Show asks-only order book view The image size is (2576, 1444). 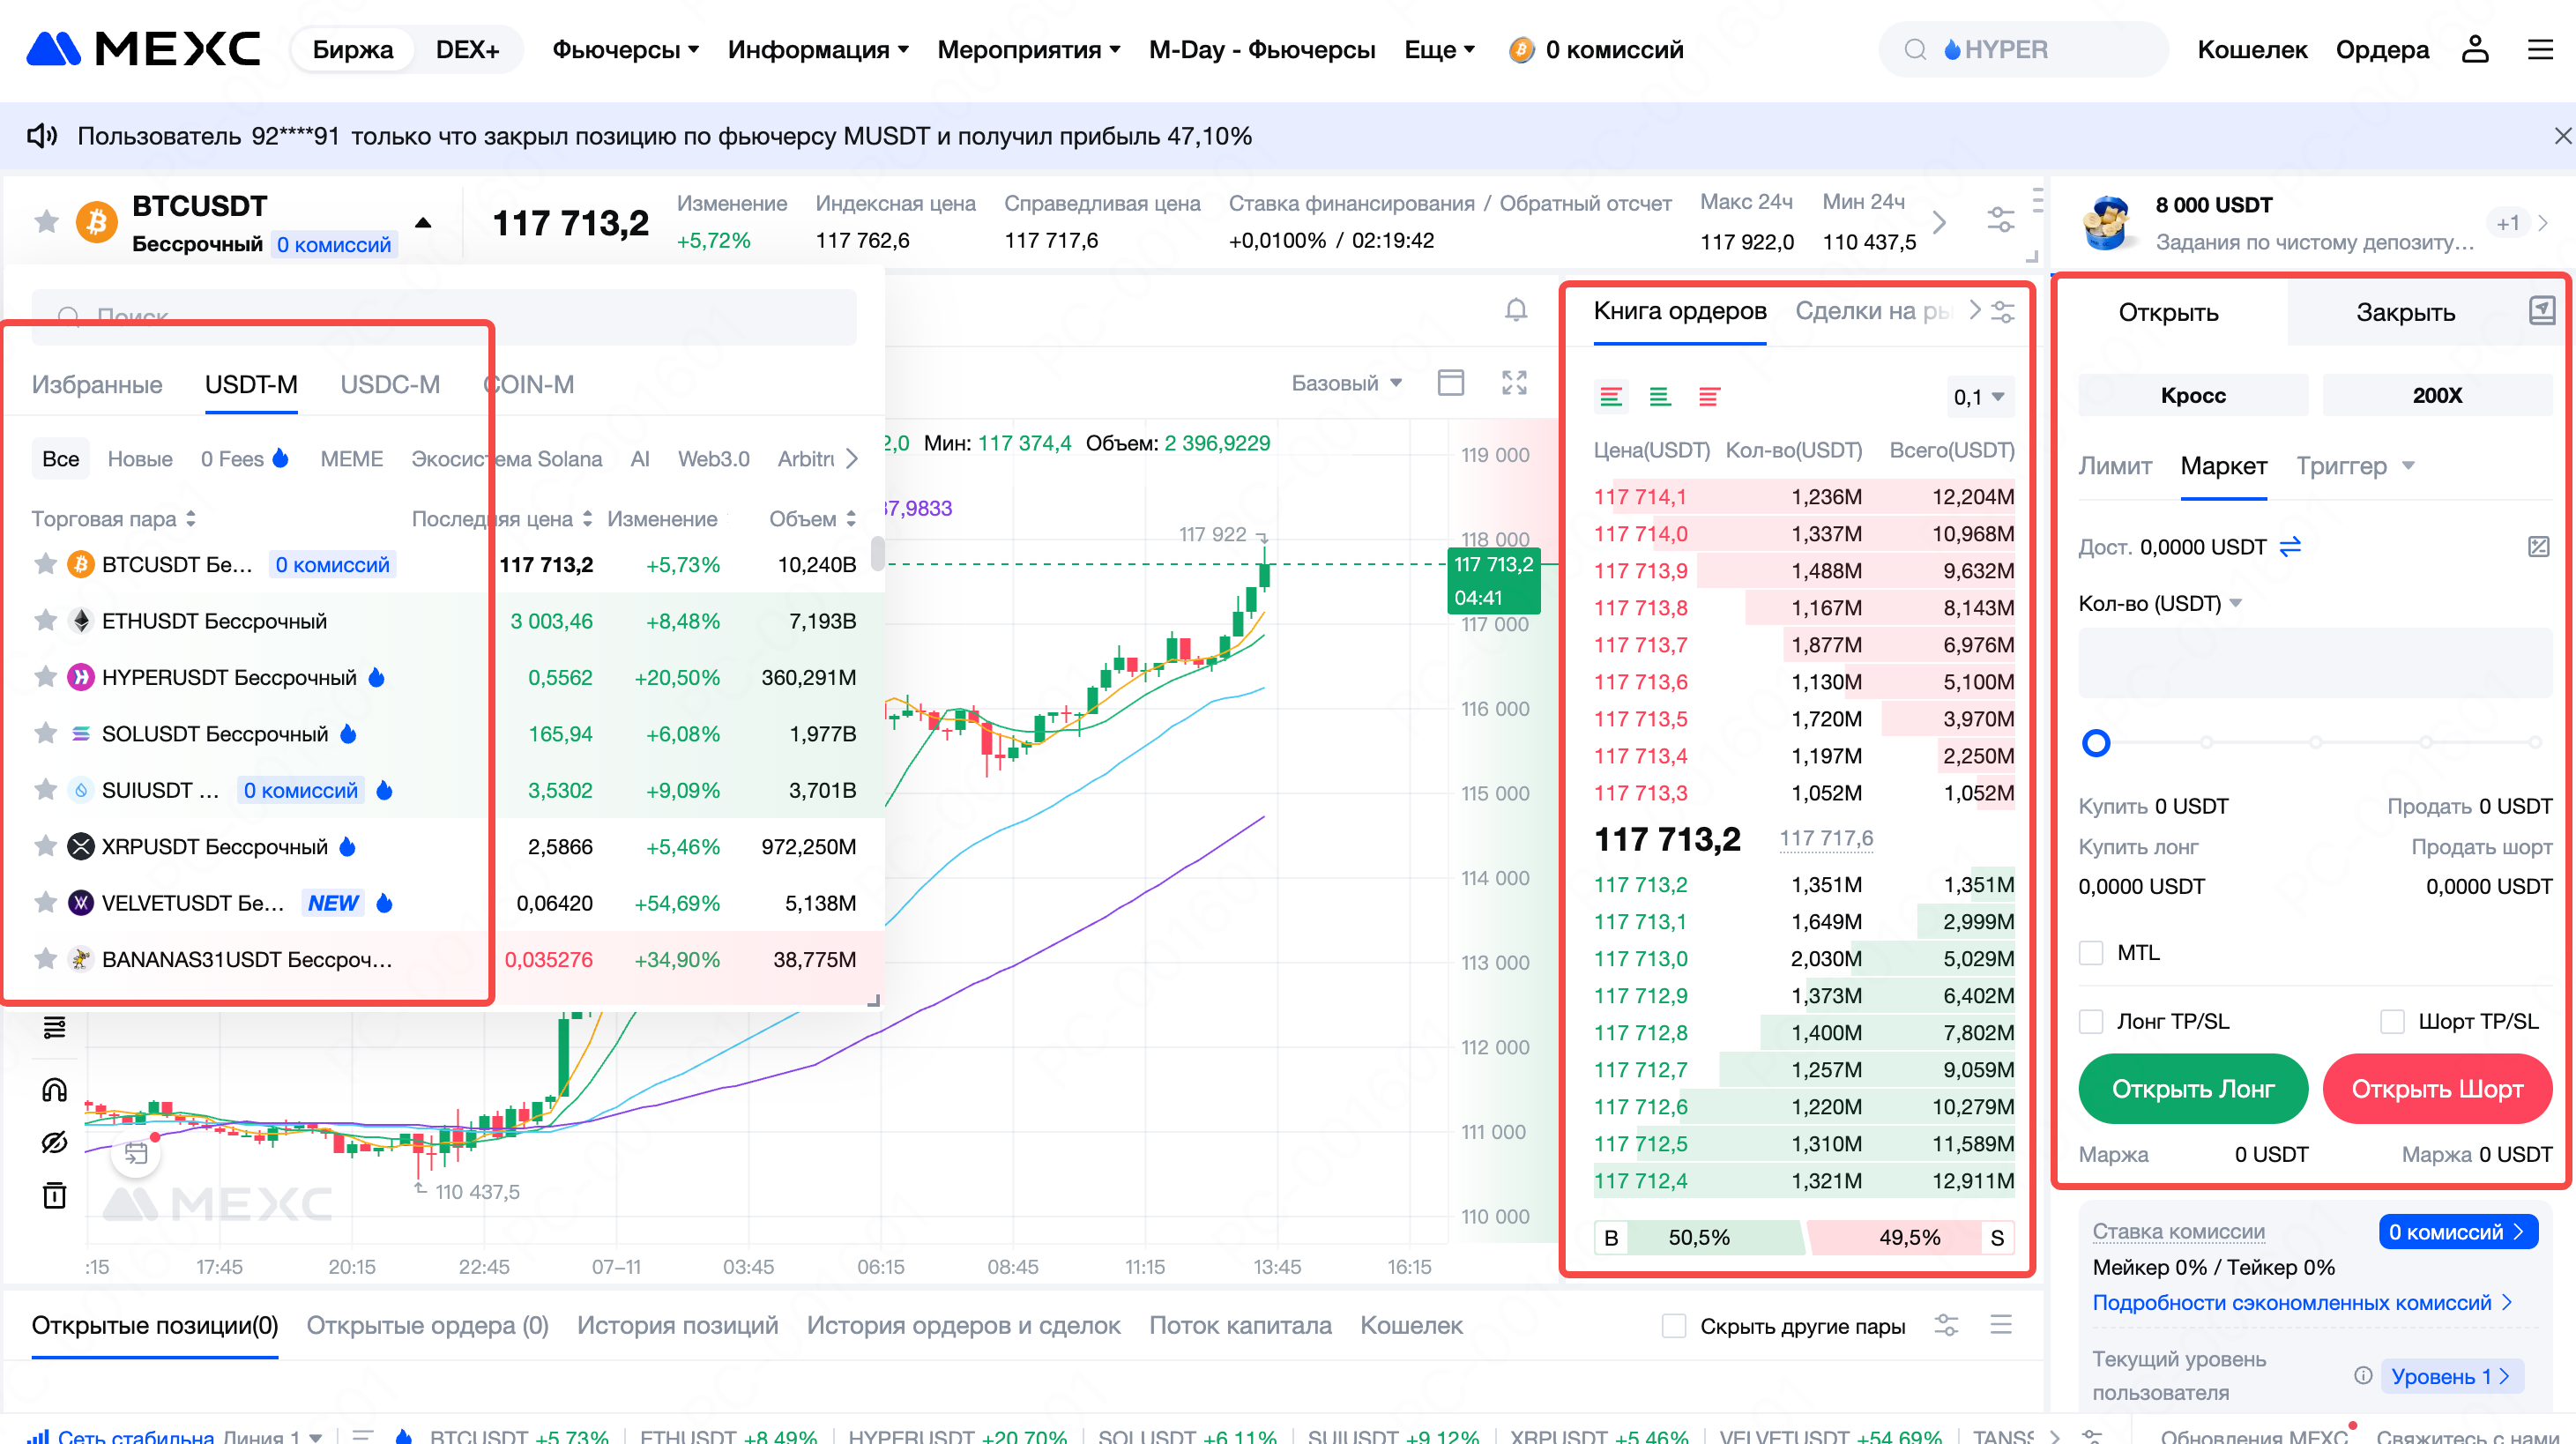tap(1709, 397)
